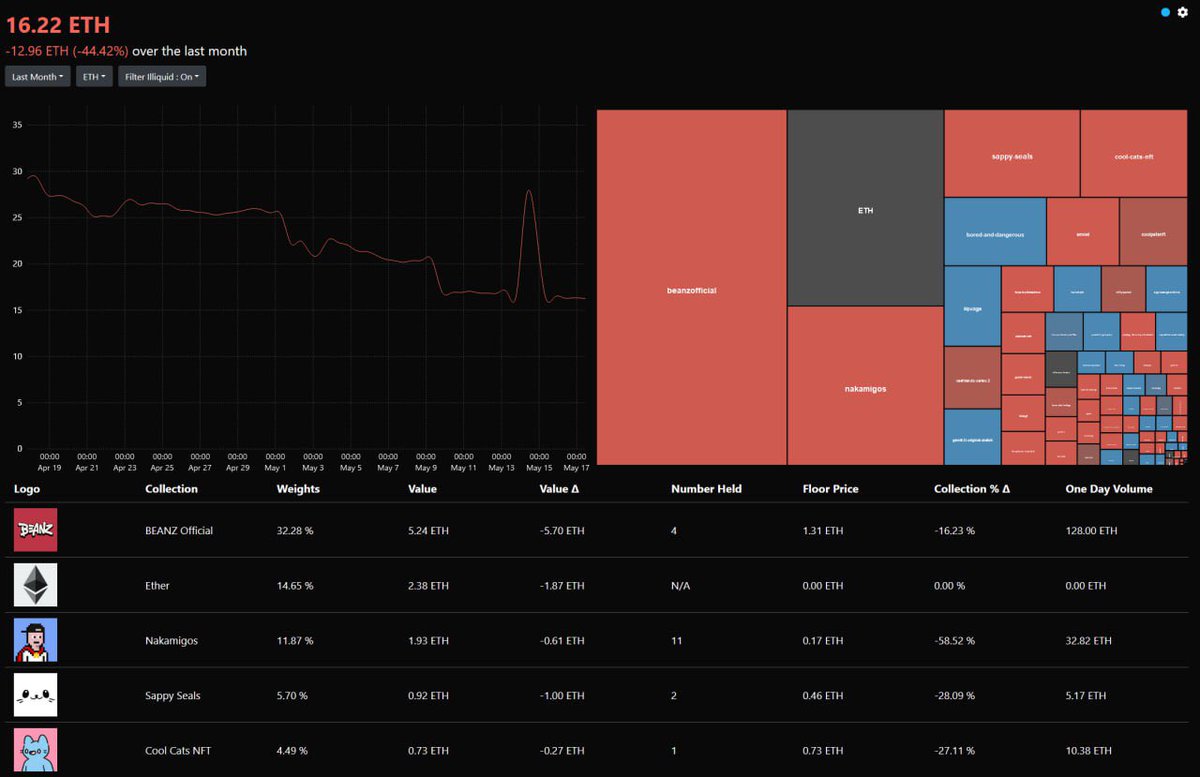
Task: Click the Sappy Seals collection name
Action: [172, 695]
